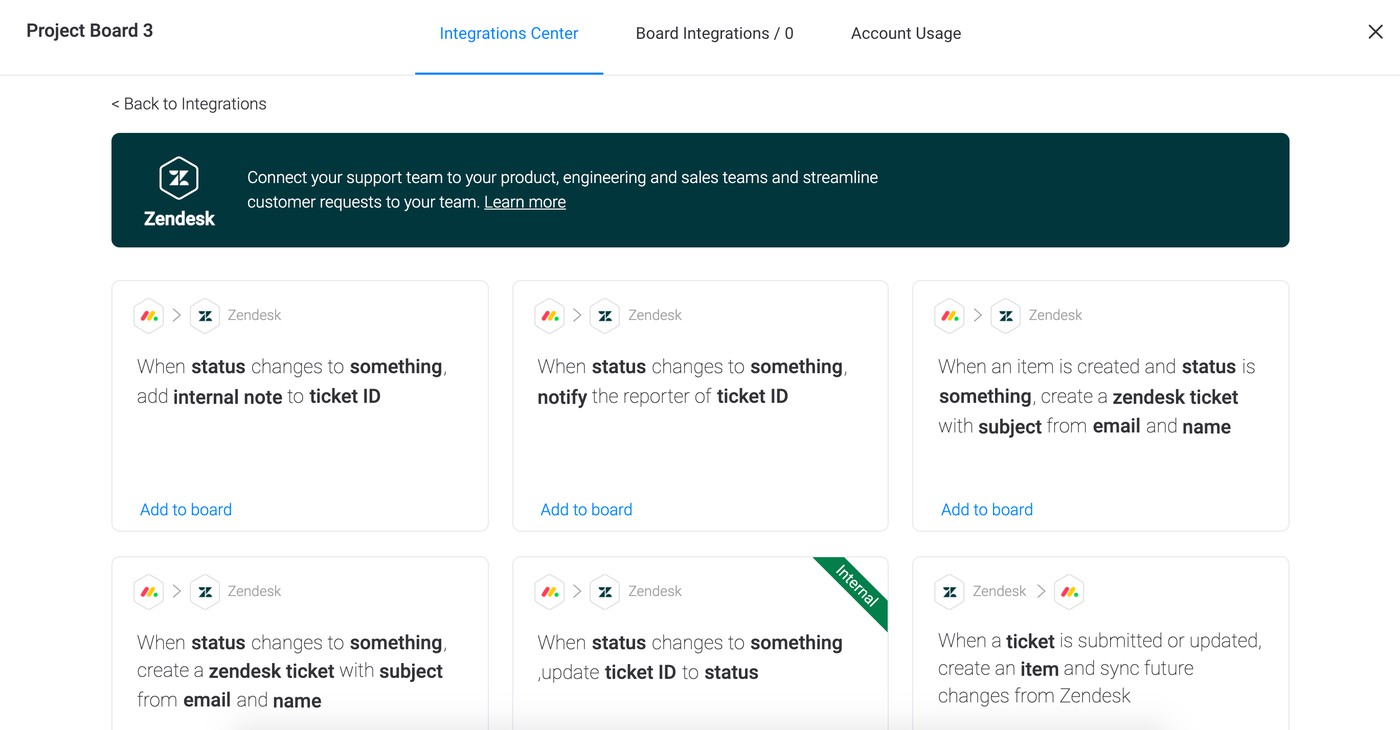1400x730 pixels.
Task: Select the ticket submitted or updated recipe text
Action: [x=1099, y=668]
